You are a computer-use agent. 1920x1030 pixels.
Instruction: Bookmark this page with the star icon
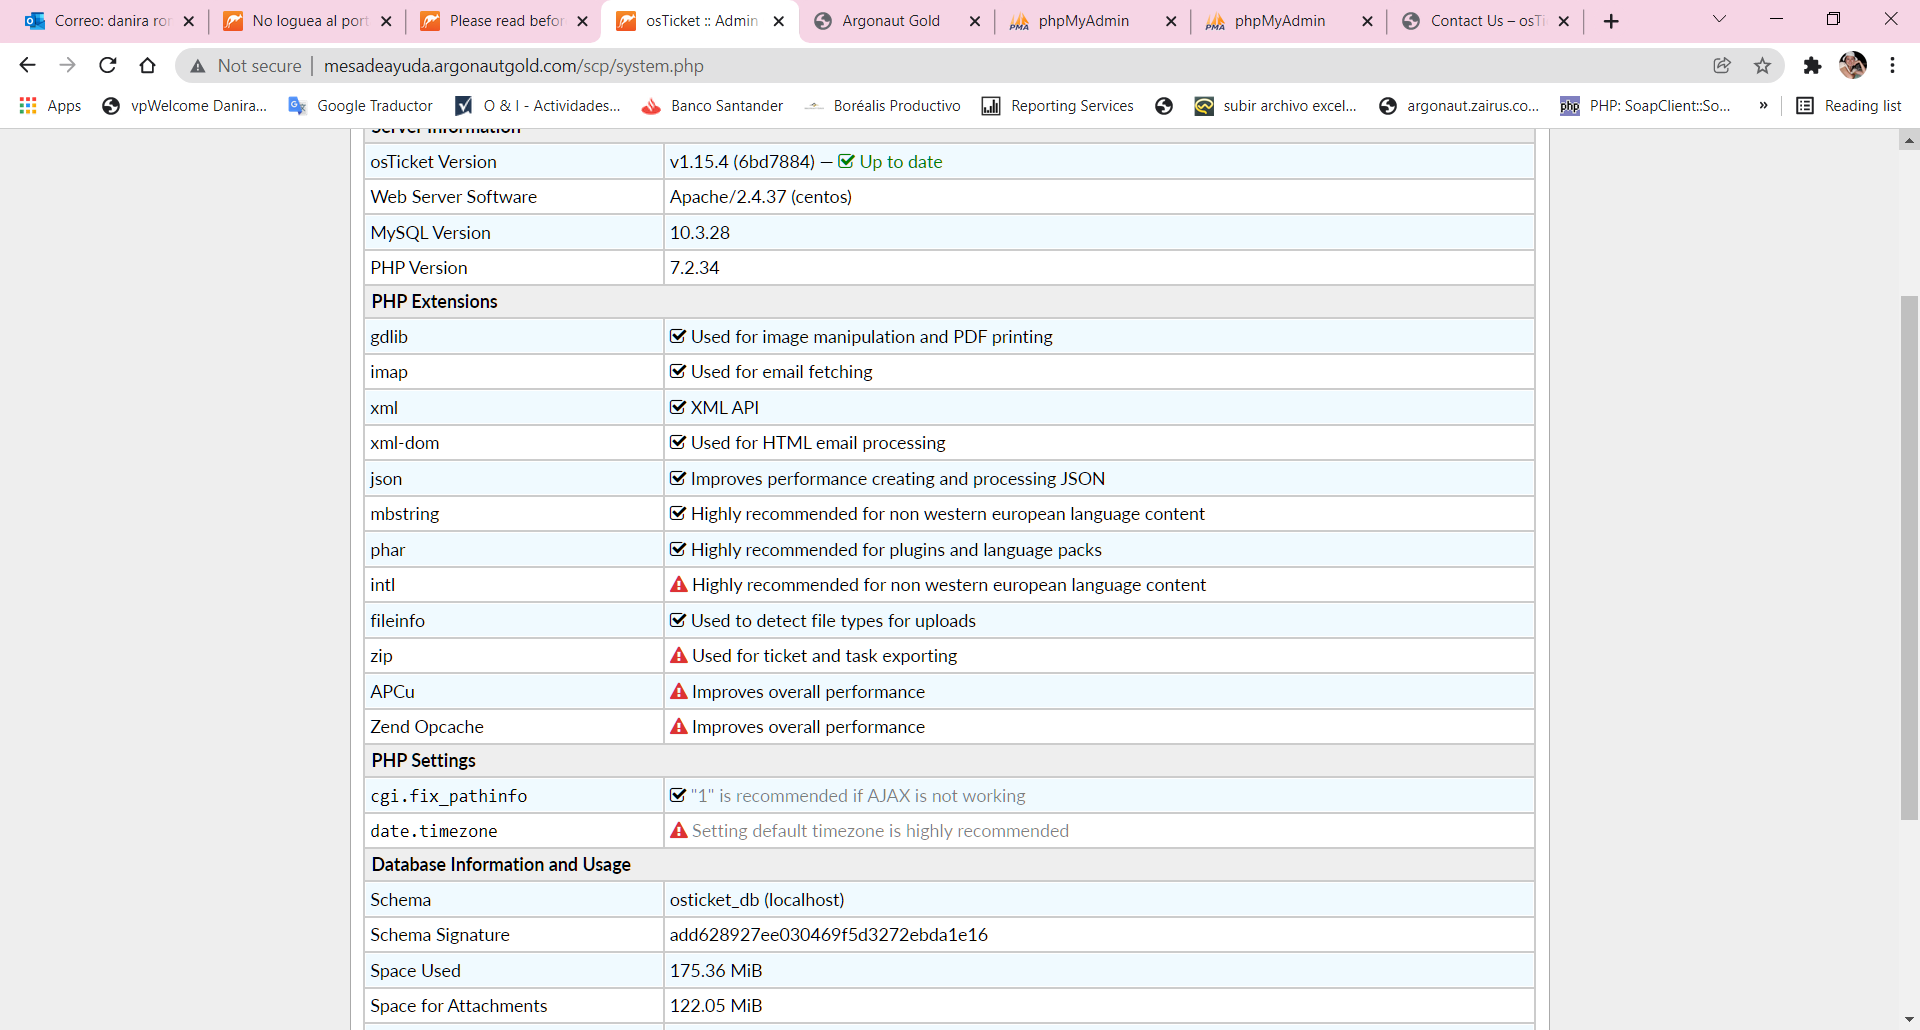[1762, 65]
